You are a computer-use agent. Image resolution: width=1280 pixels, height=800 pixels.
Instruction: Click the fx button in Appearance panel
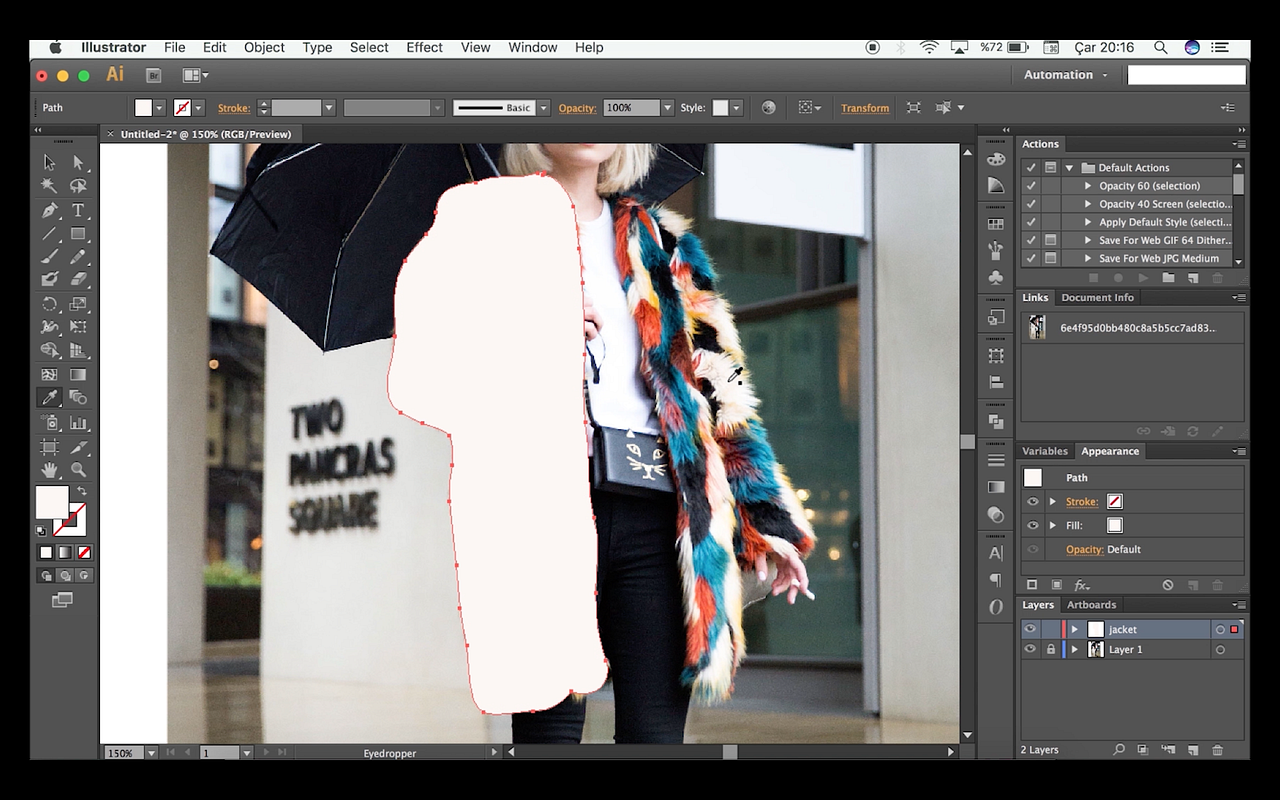(x=1082, y=584)
